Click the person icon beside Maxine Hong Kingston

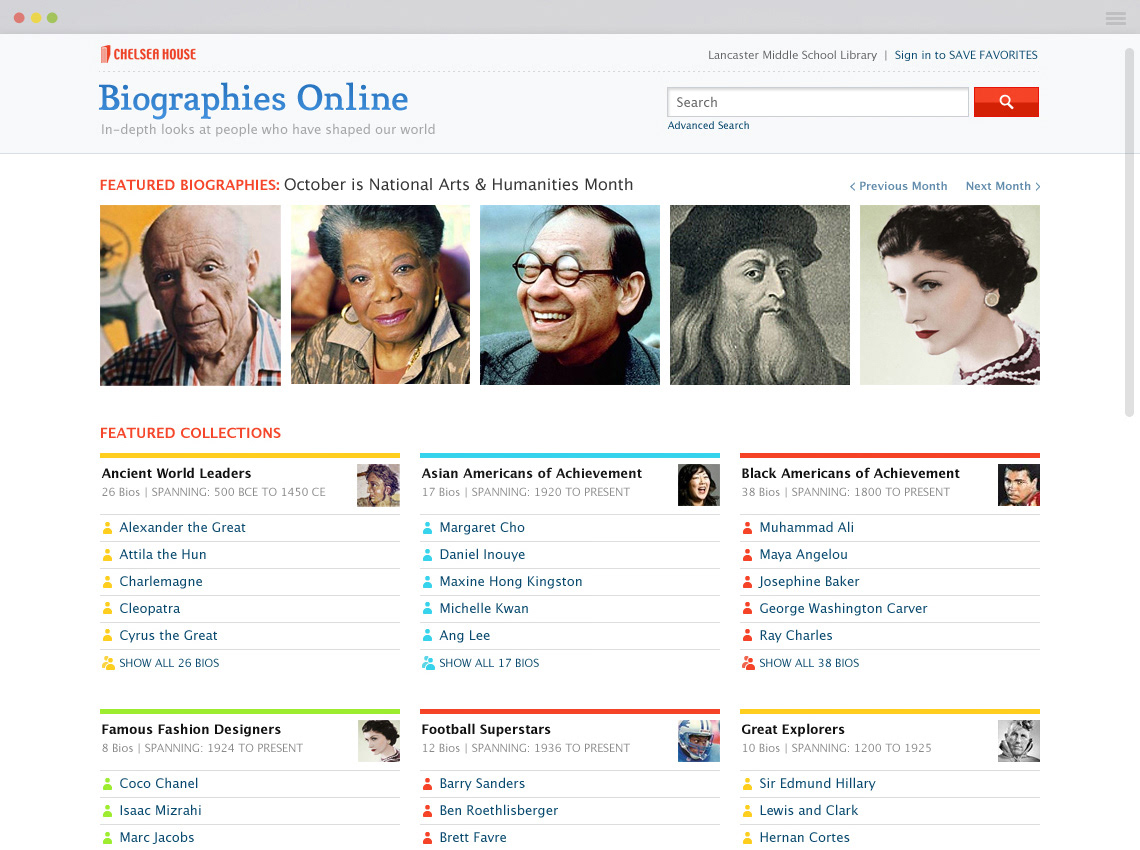pyautogui.click(x=428, y=582)
